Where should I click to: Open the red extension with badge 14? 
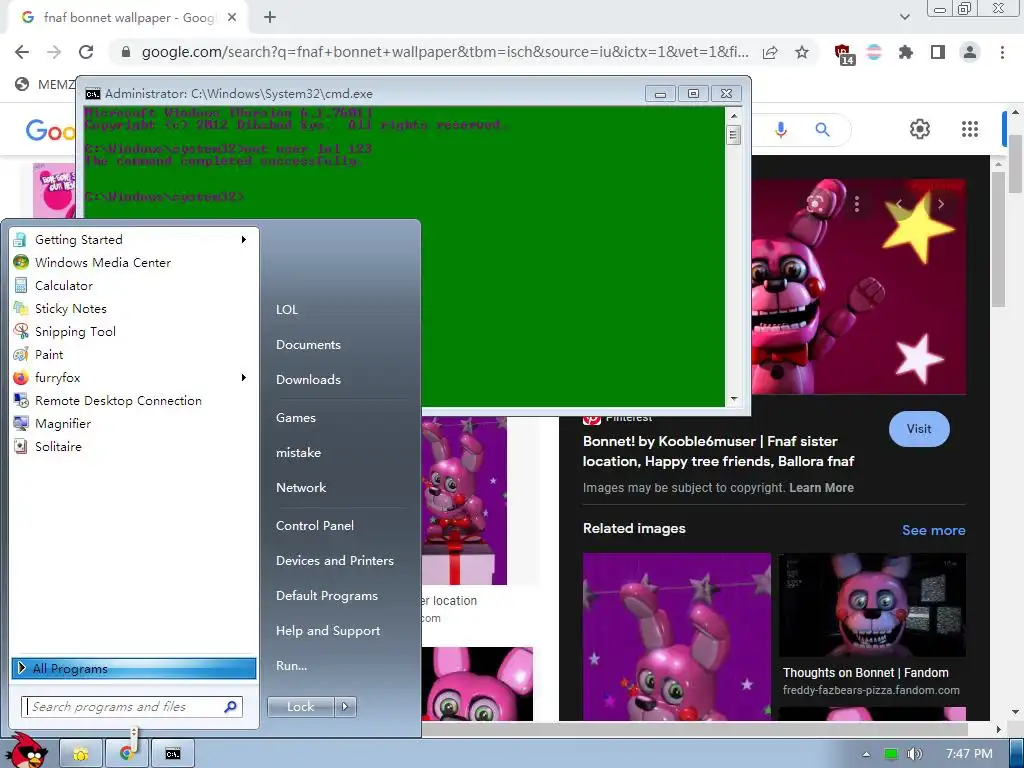pyautogui.click(x=844, y=54)
